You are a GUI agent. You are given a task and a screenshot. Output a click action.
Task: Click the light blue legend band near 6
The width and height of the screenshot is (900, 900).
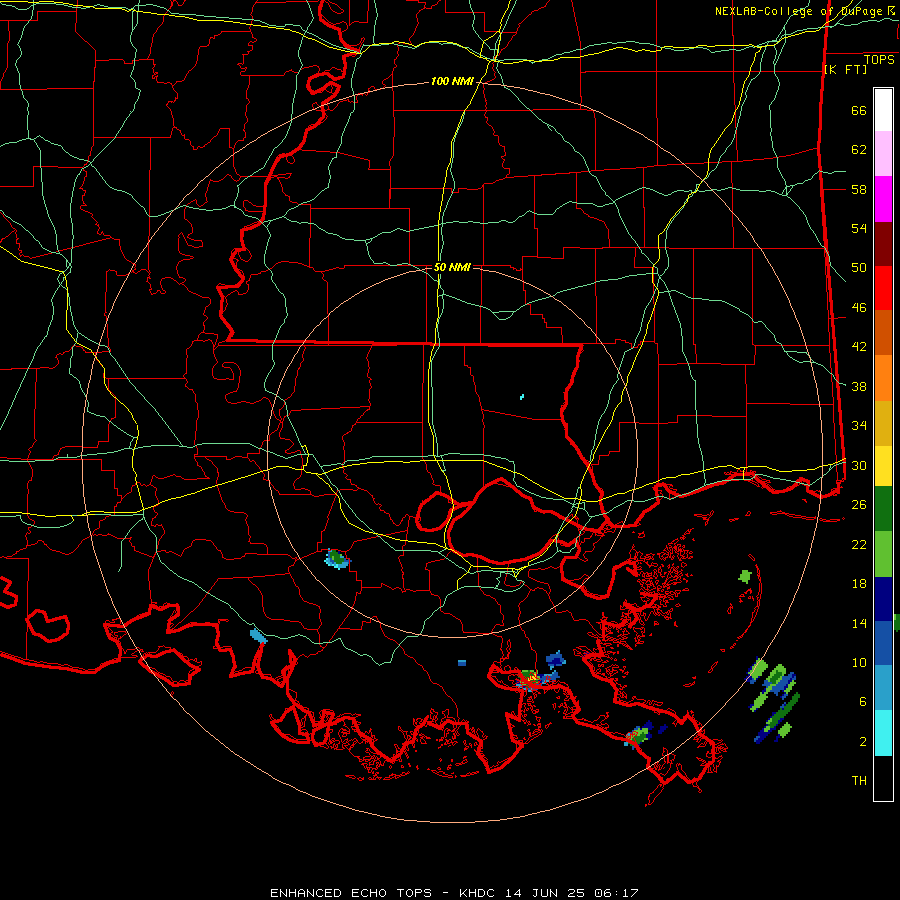click(883, 688)
